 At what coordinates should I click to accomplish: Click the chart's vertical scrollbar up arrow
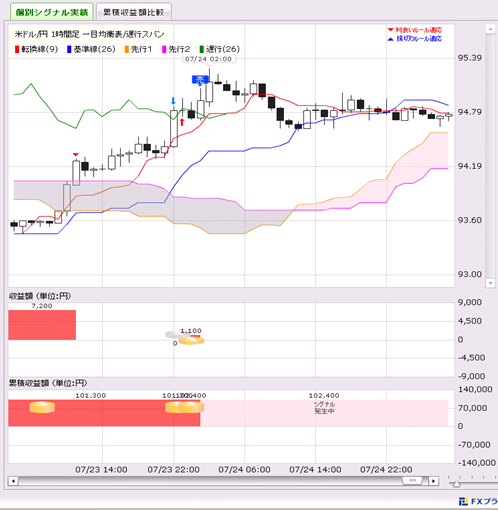pos(490,29)
